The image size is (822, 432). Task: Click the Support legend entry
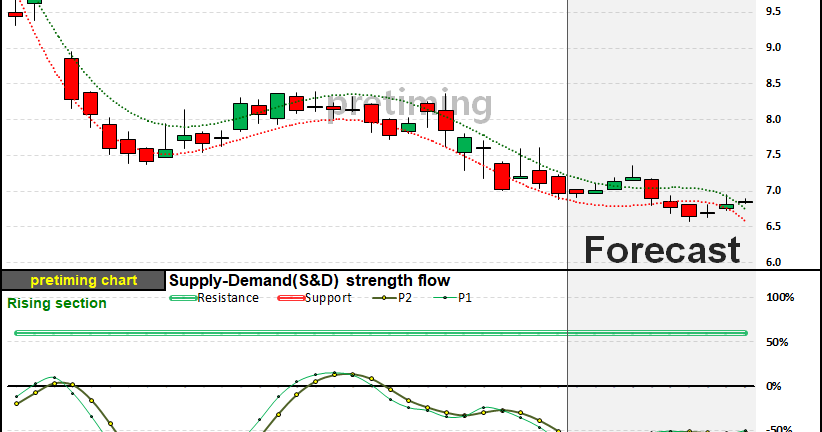pyautogui.click(x=313, y=298)
